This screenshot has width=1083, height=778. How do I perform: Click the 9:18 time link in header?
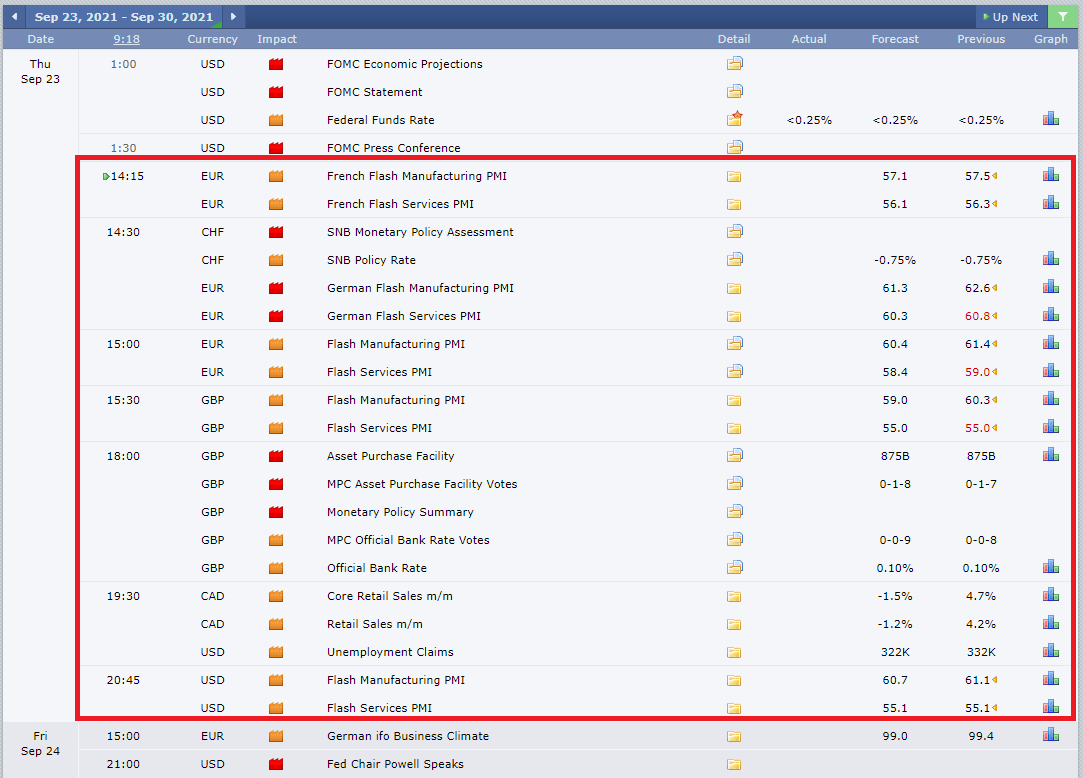pyautogui.click(x=126, y=39)
